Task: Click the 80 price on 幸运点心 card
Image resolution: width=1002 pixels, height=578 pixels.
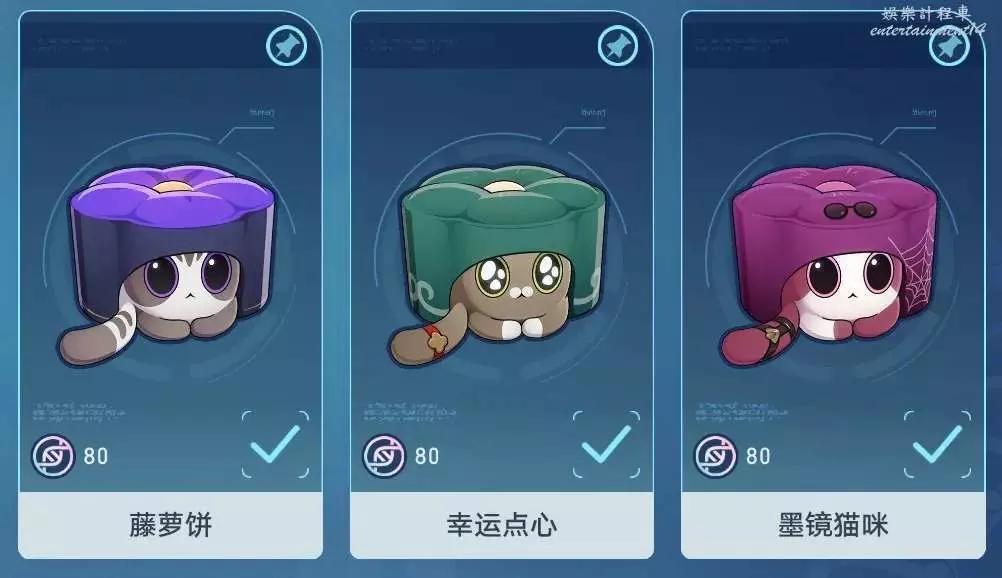Action: pyautogui.click(x=427, y=456)
